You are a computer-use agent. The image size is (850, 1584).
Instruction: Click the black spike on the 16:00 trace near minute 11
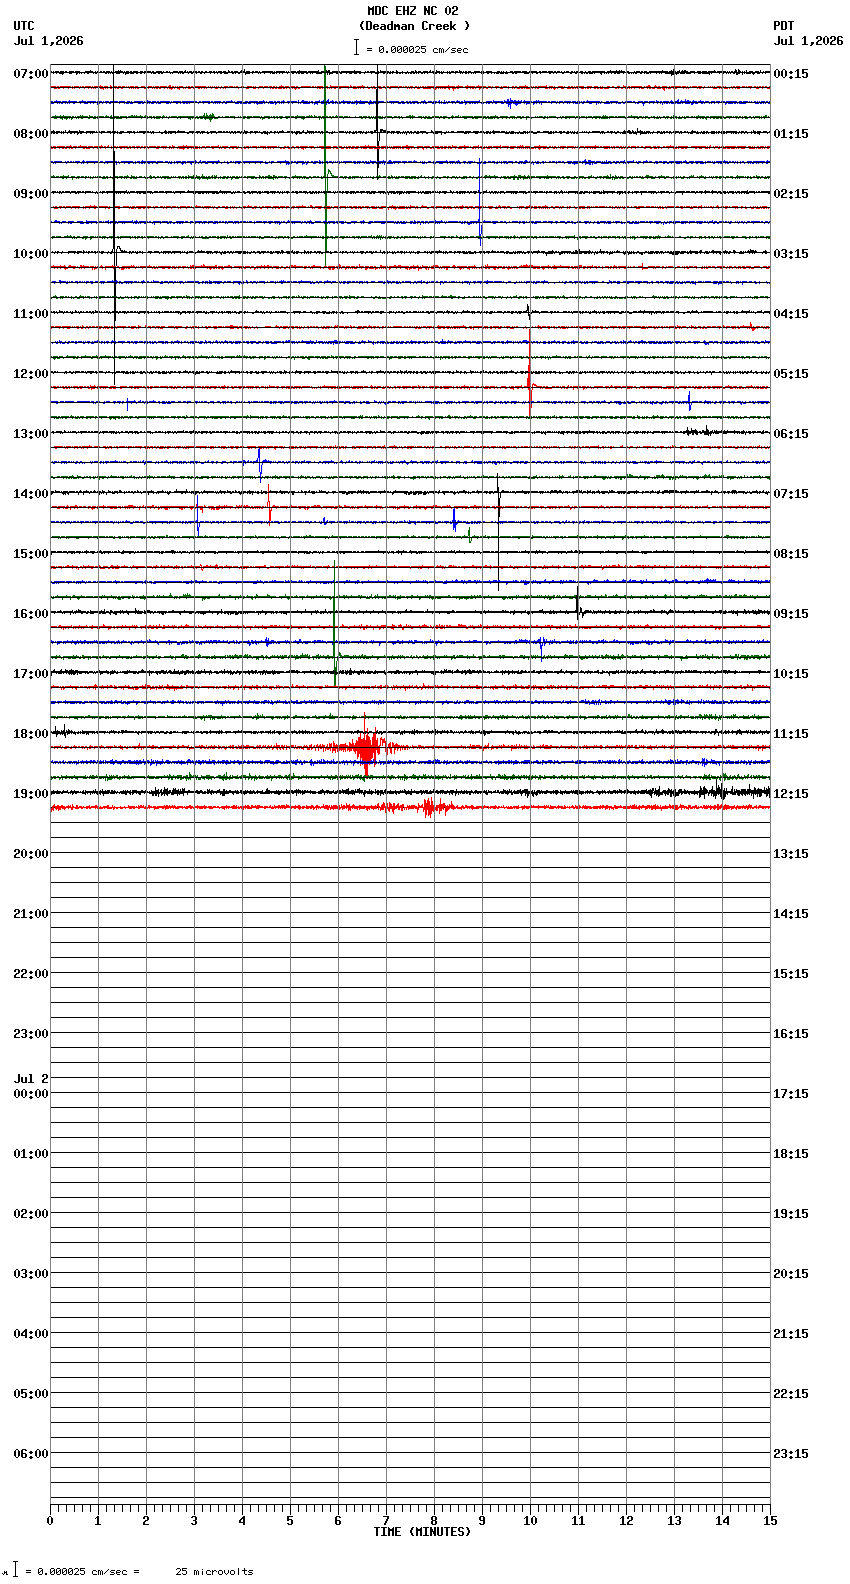(578, 604)
